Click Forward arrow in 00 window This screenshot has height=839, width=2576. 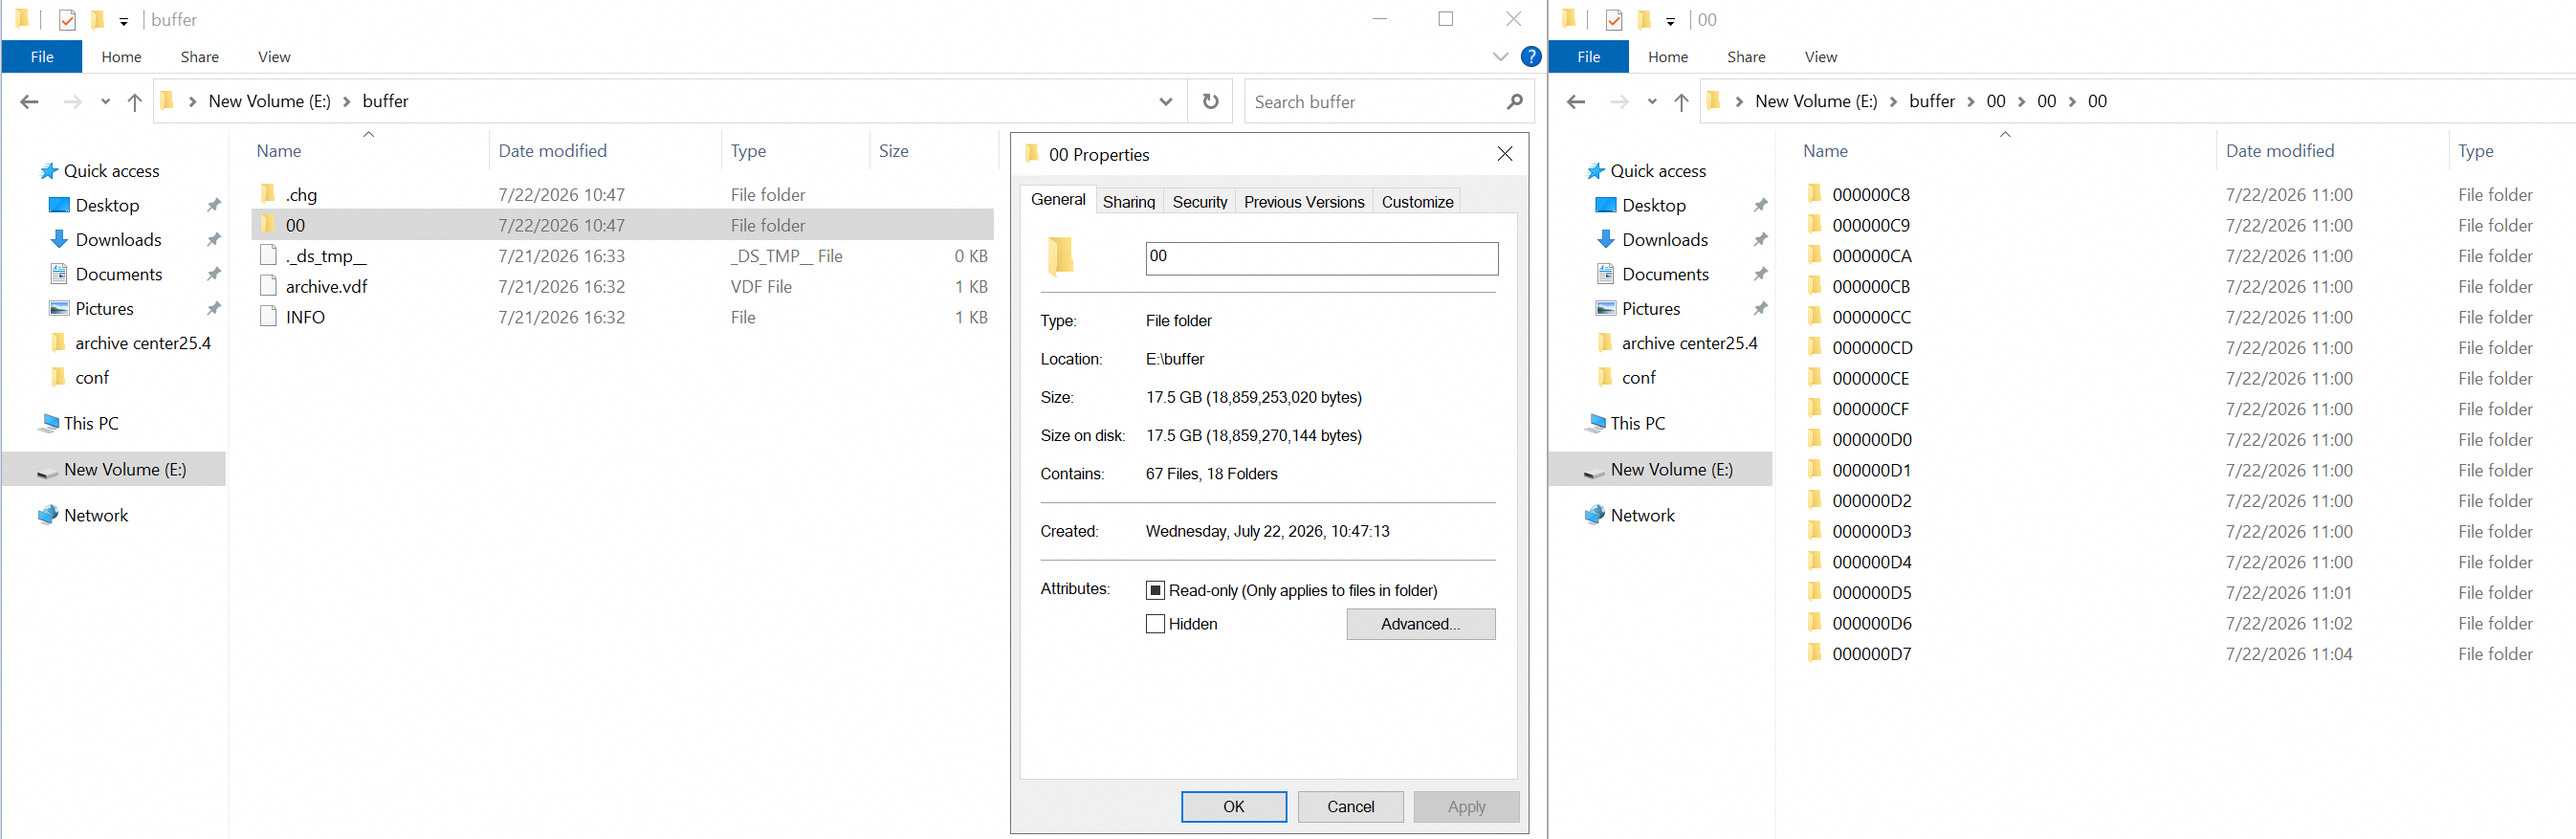(x=1619, y=101)
